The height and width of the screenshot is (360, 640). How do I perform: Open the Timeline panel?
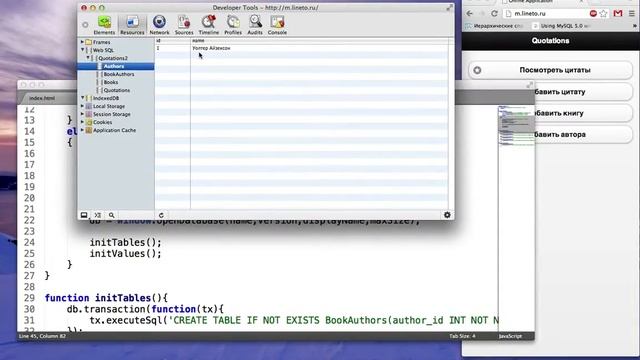209,25
